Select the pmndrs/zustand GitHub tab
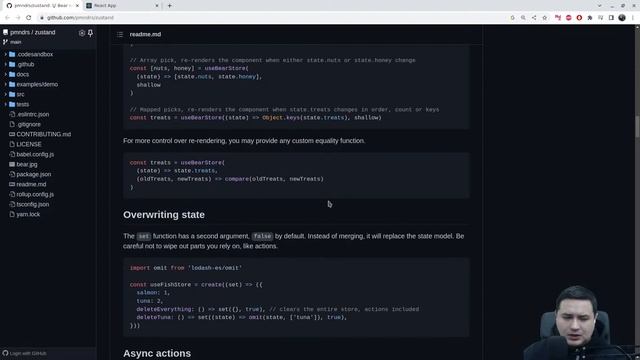Screen dimensions: 640x360 (x=43, y=6)
